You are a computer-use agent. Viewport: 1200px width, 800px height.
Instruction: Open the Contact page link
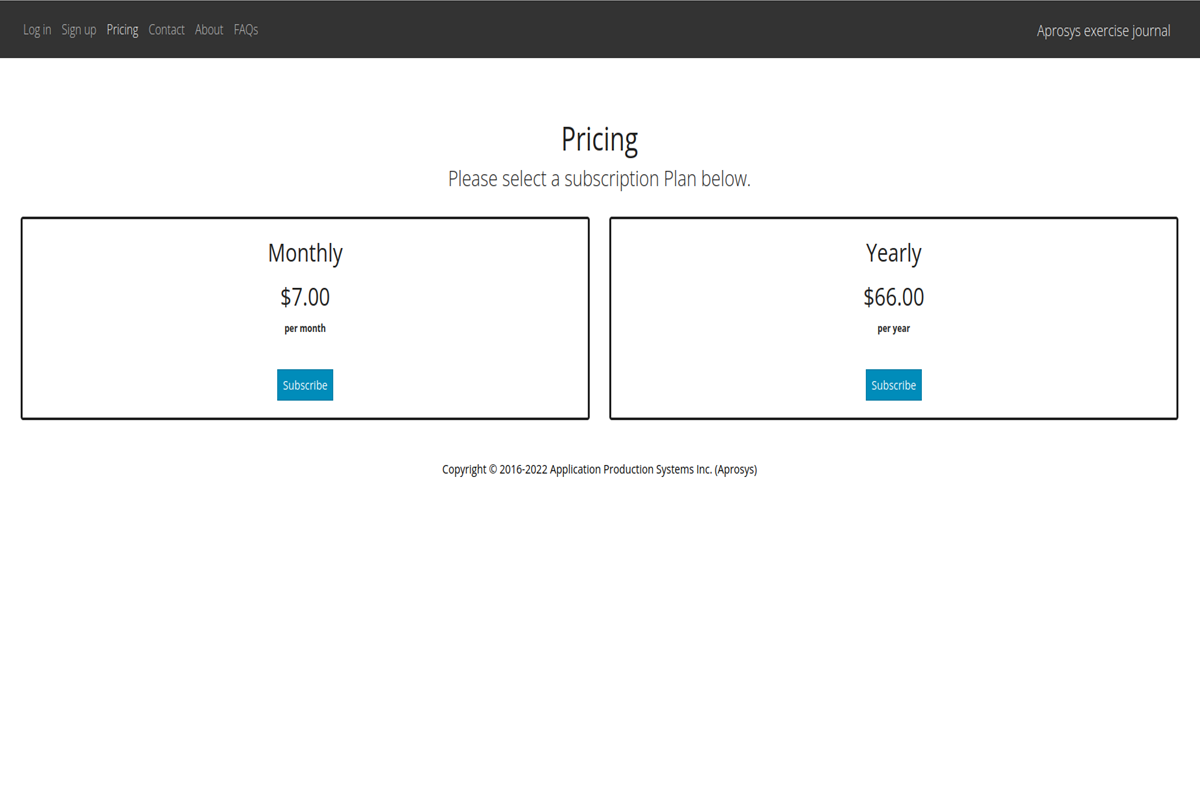[x=166, y=30]
